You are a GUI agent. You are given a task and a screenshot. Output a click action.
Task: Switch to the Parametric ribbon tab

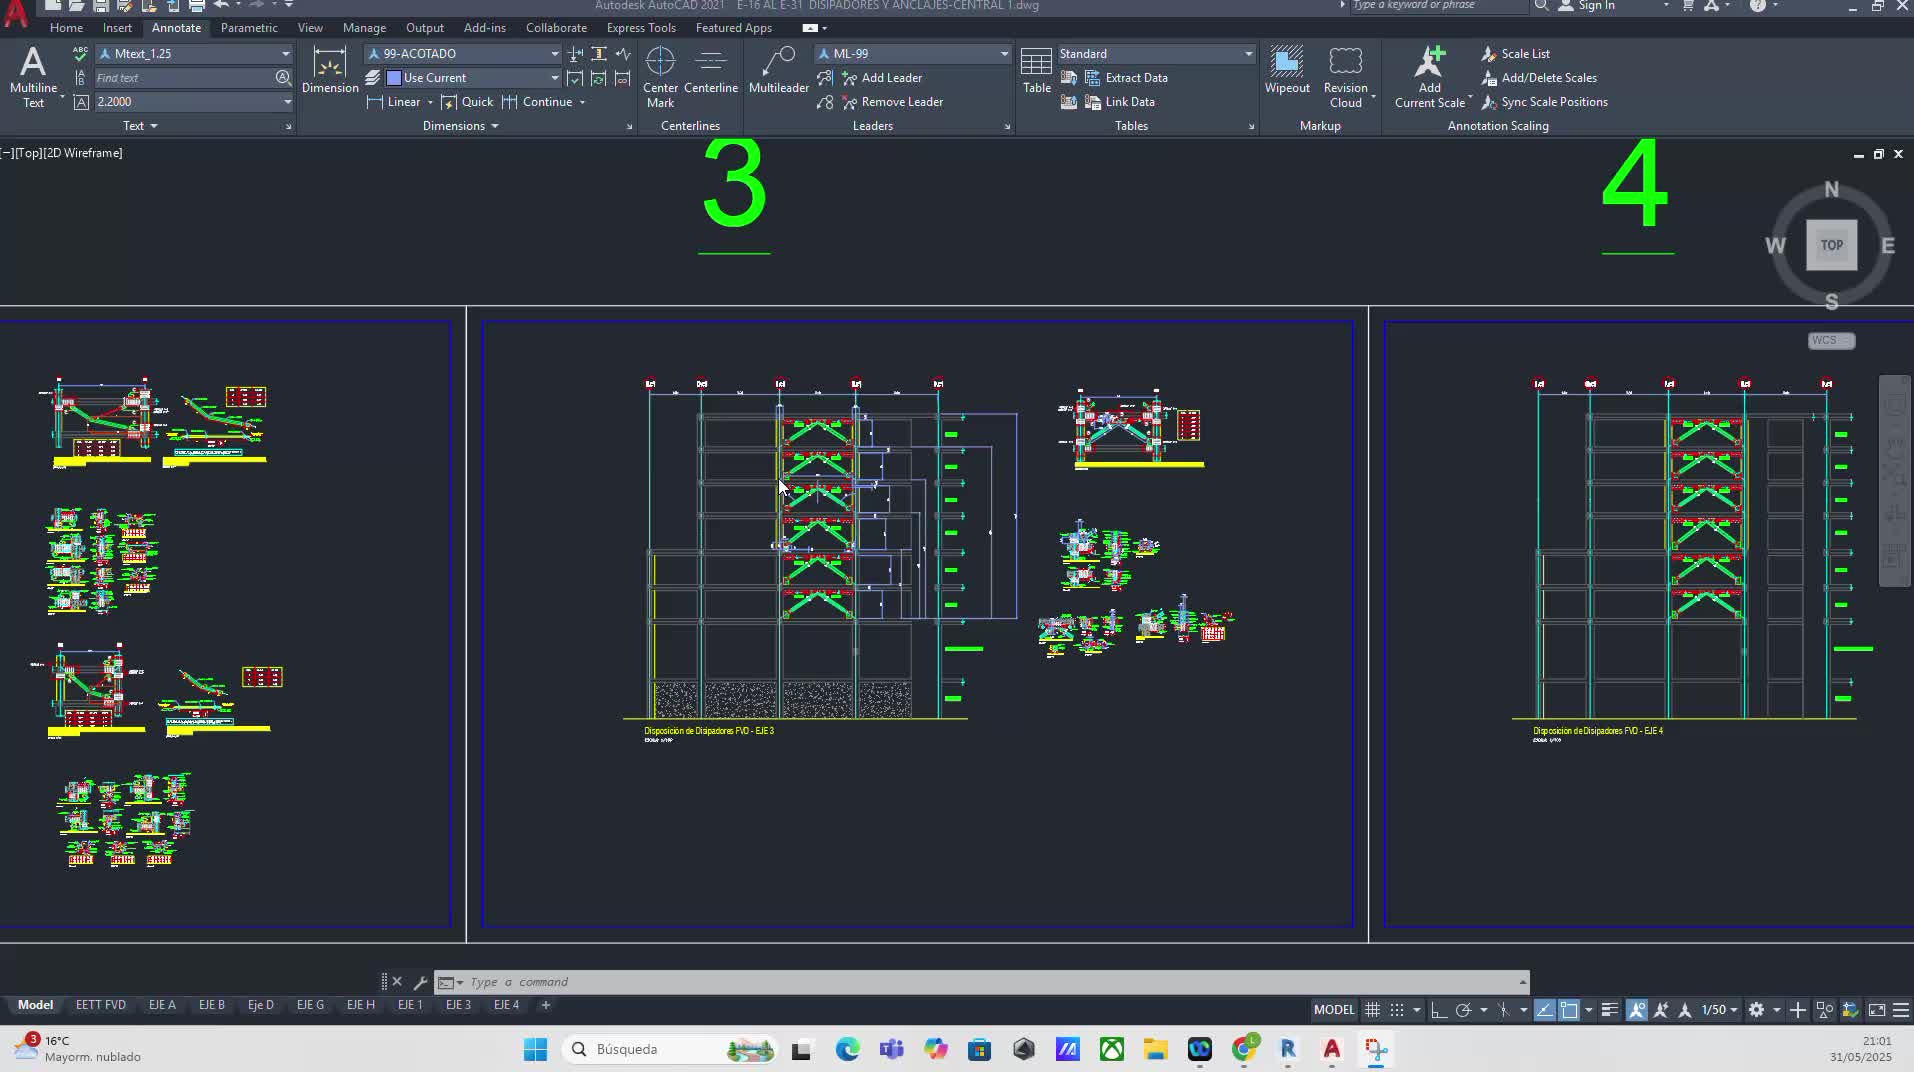point(249,28)
